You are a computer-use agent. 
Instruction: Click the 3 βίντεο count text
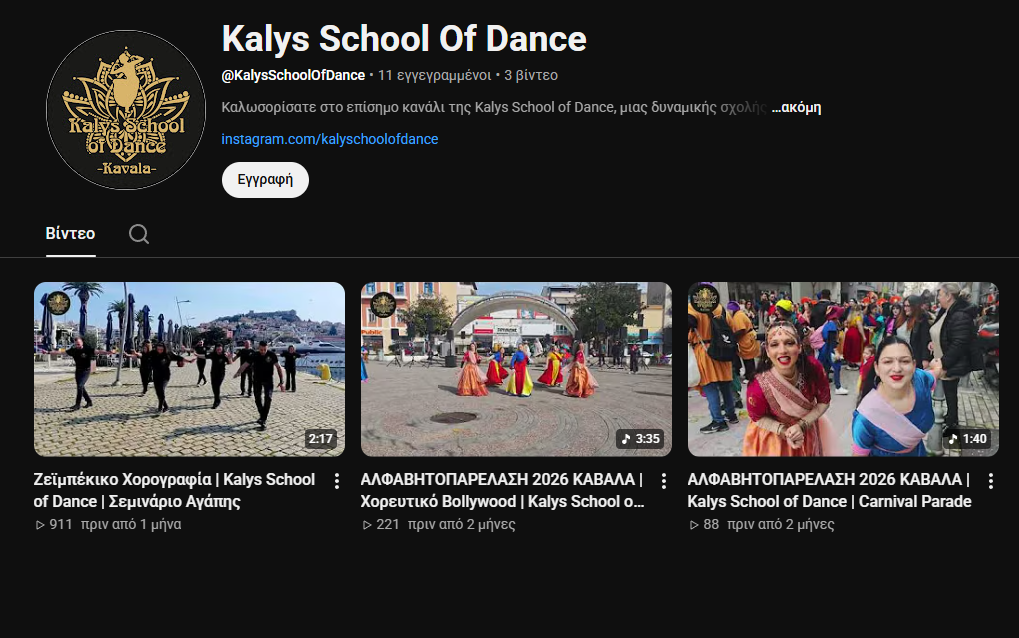click(531, 75)
